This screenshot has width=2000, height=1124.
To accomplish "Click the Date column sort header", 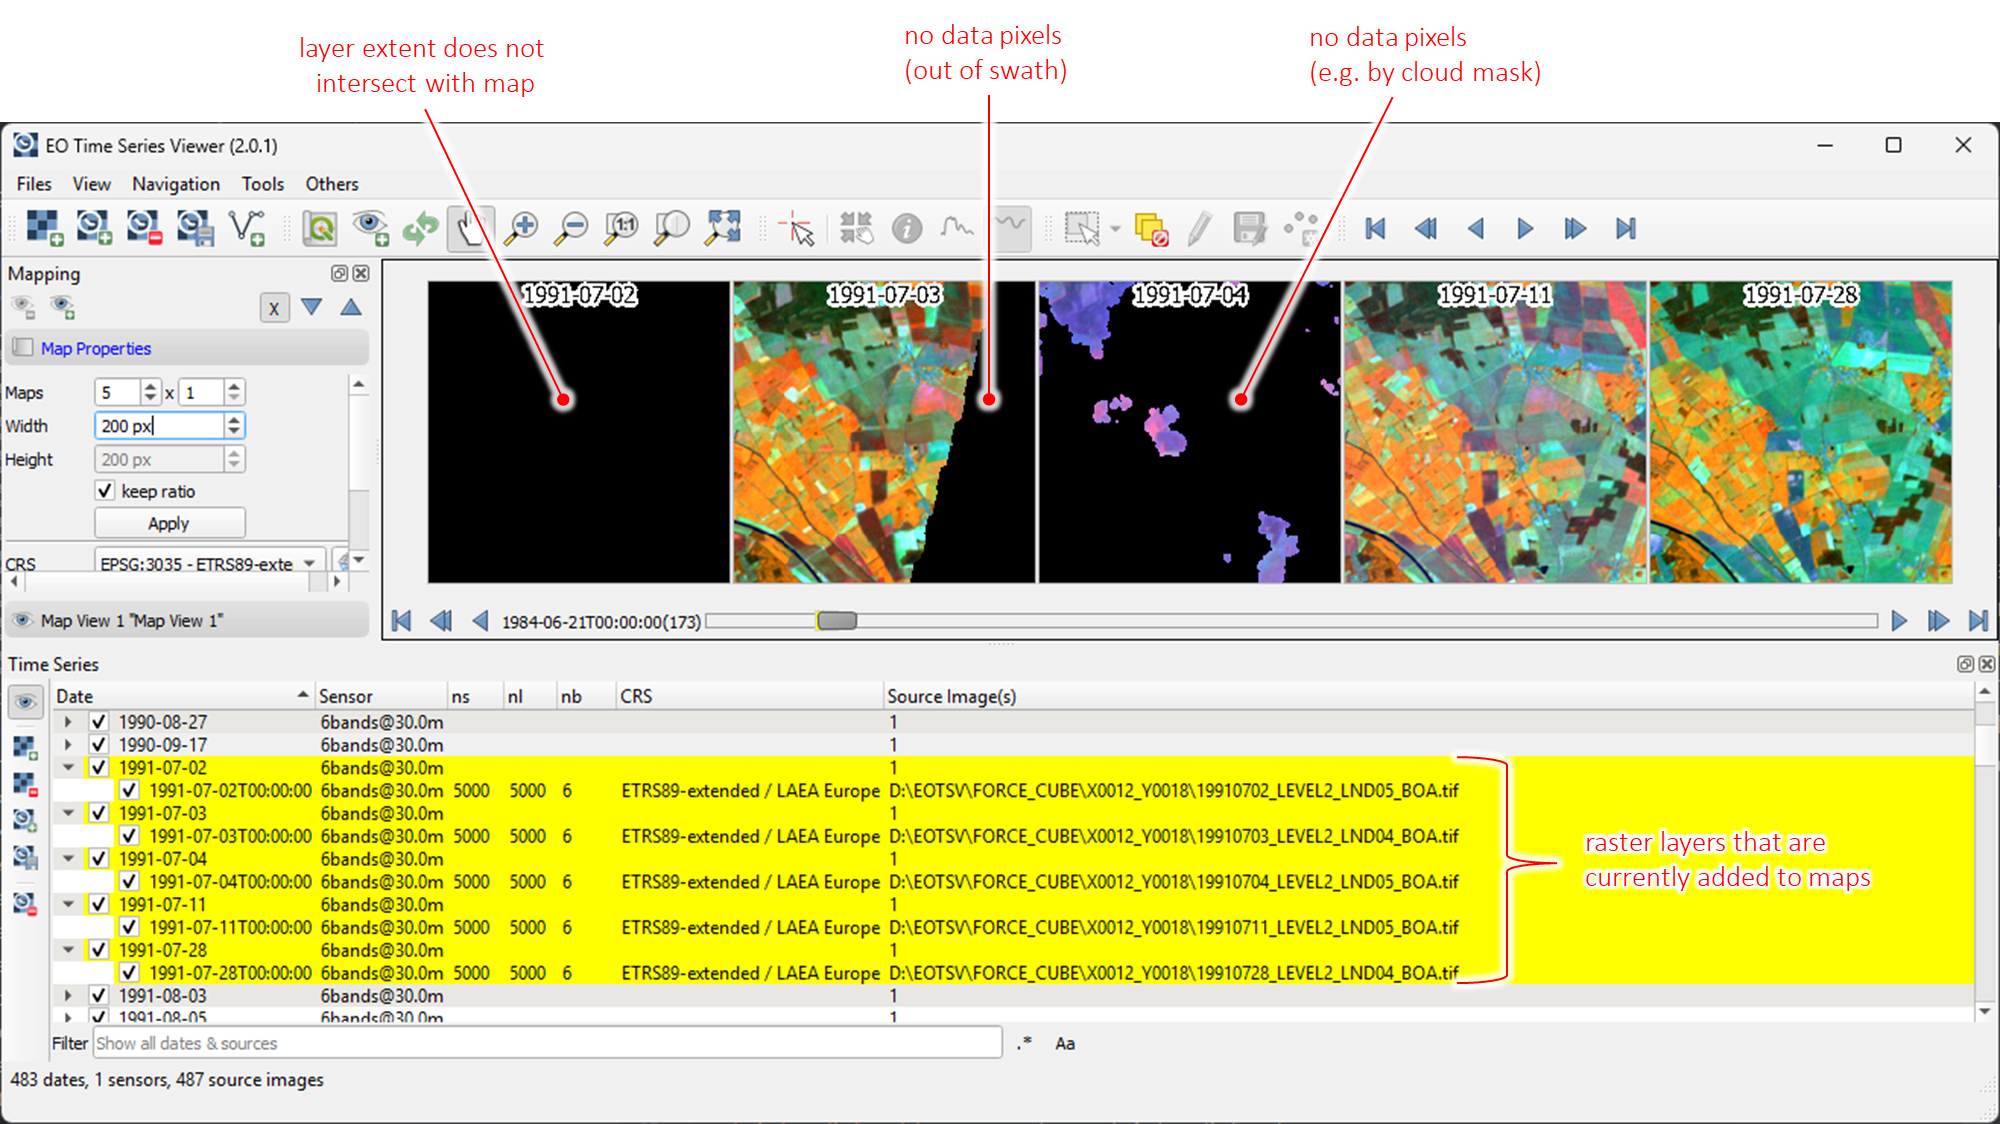I will coord(182,695).
